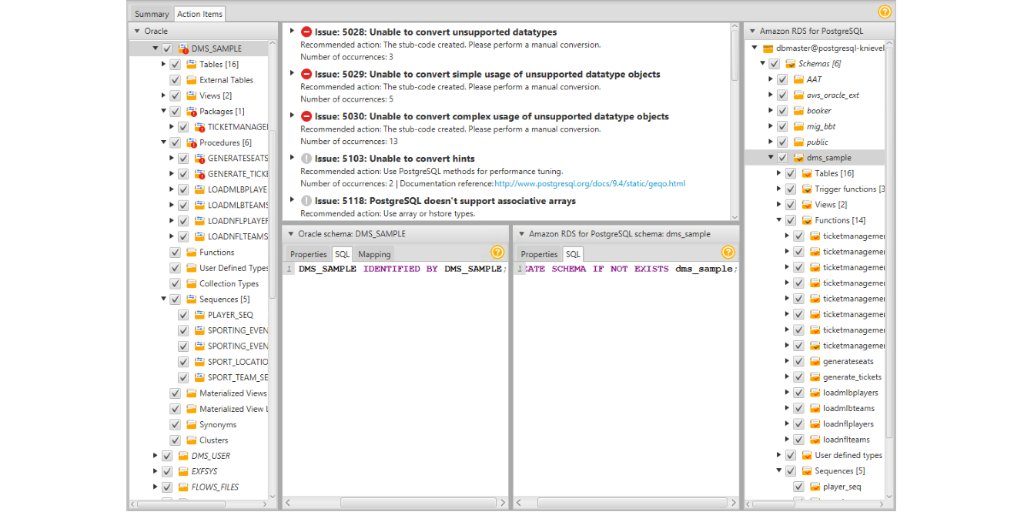Toggle the Collection Types checkbox
Image resolution: width=1024 pixels, height=512 pixels.
click(175, 283)
